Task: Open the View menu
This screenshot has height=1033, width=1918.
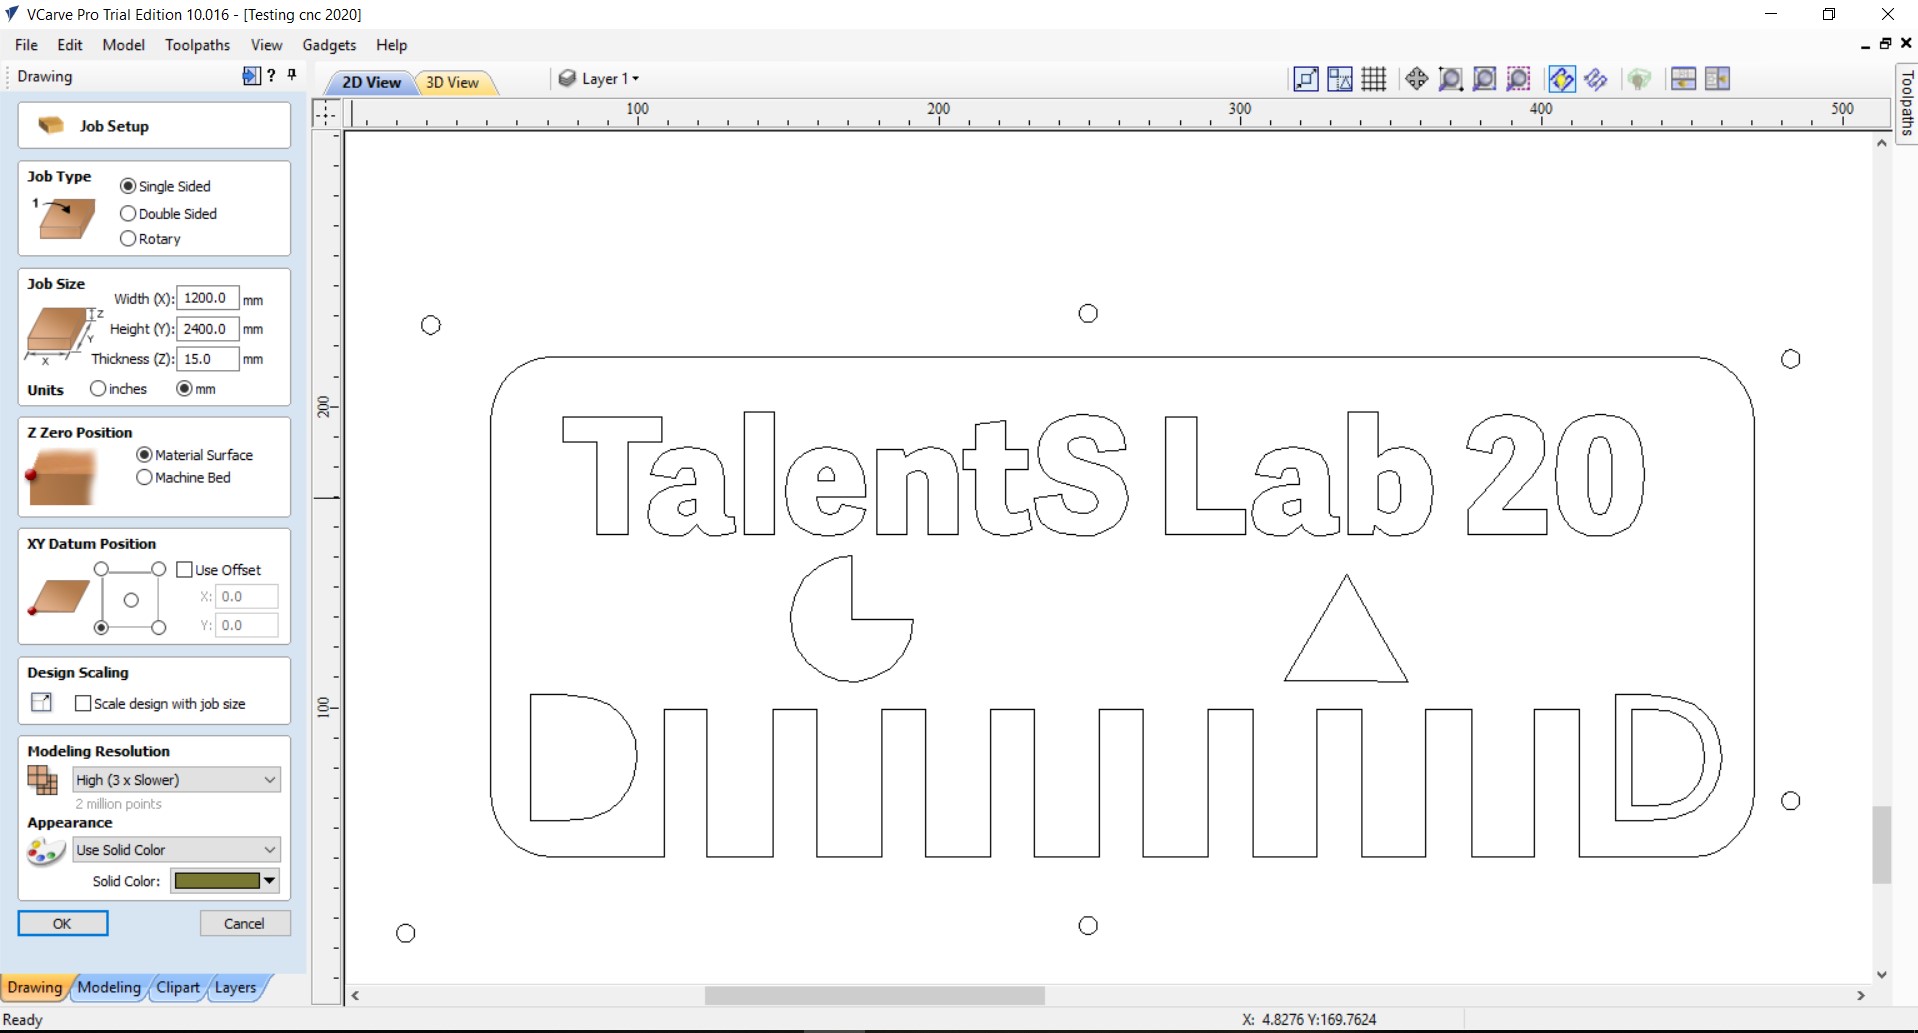Action: point(266,45)
